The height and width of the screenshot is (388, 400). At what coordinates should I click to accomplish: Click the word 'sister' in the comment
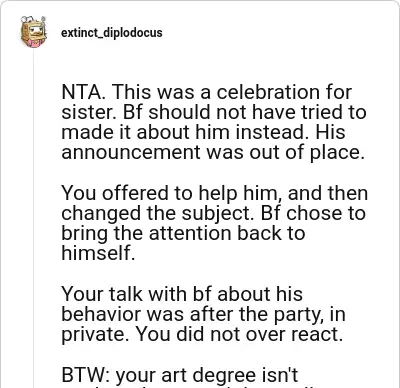pos(89,112)
